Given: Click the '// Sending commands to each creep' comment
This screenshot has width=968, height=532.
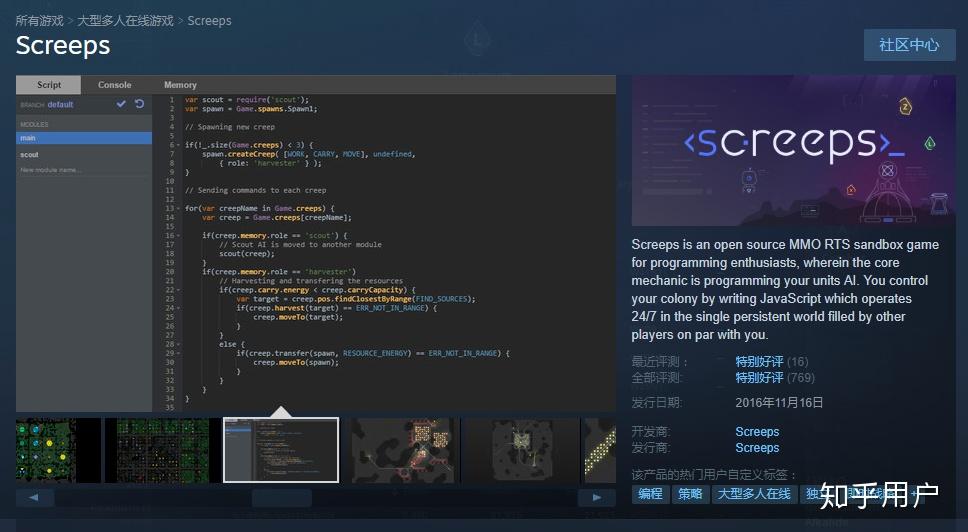Looking at the screenshot, I should 256,190.
